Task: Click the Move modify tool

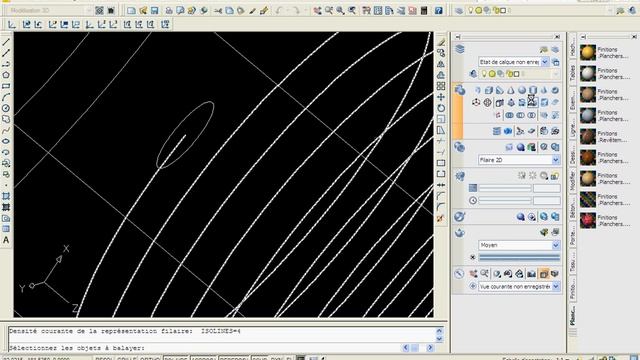Action: click(x=441, y=97)
